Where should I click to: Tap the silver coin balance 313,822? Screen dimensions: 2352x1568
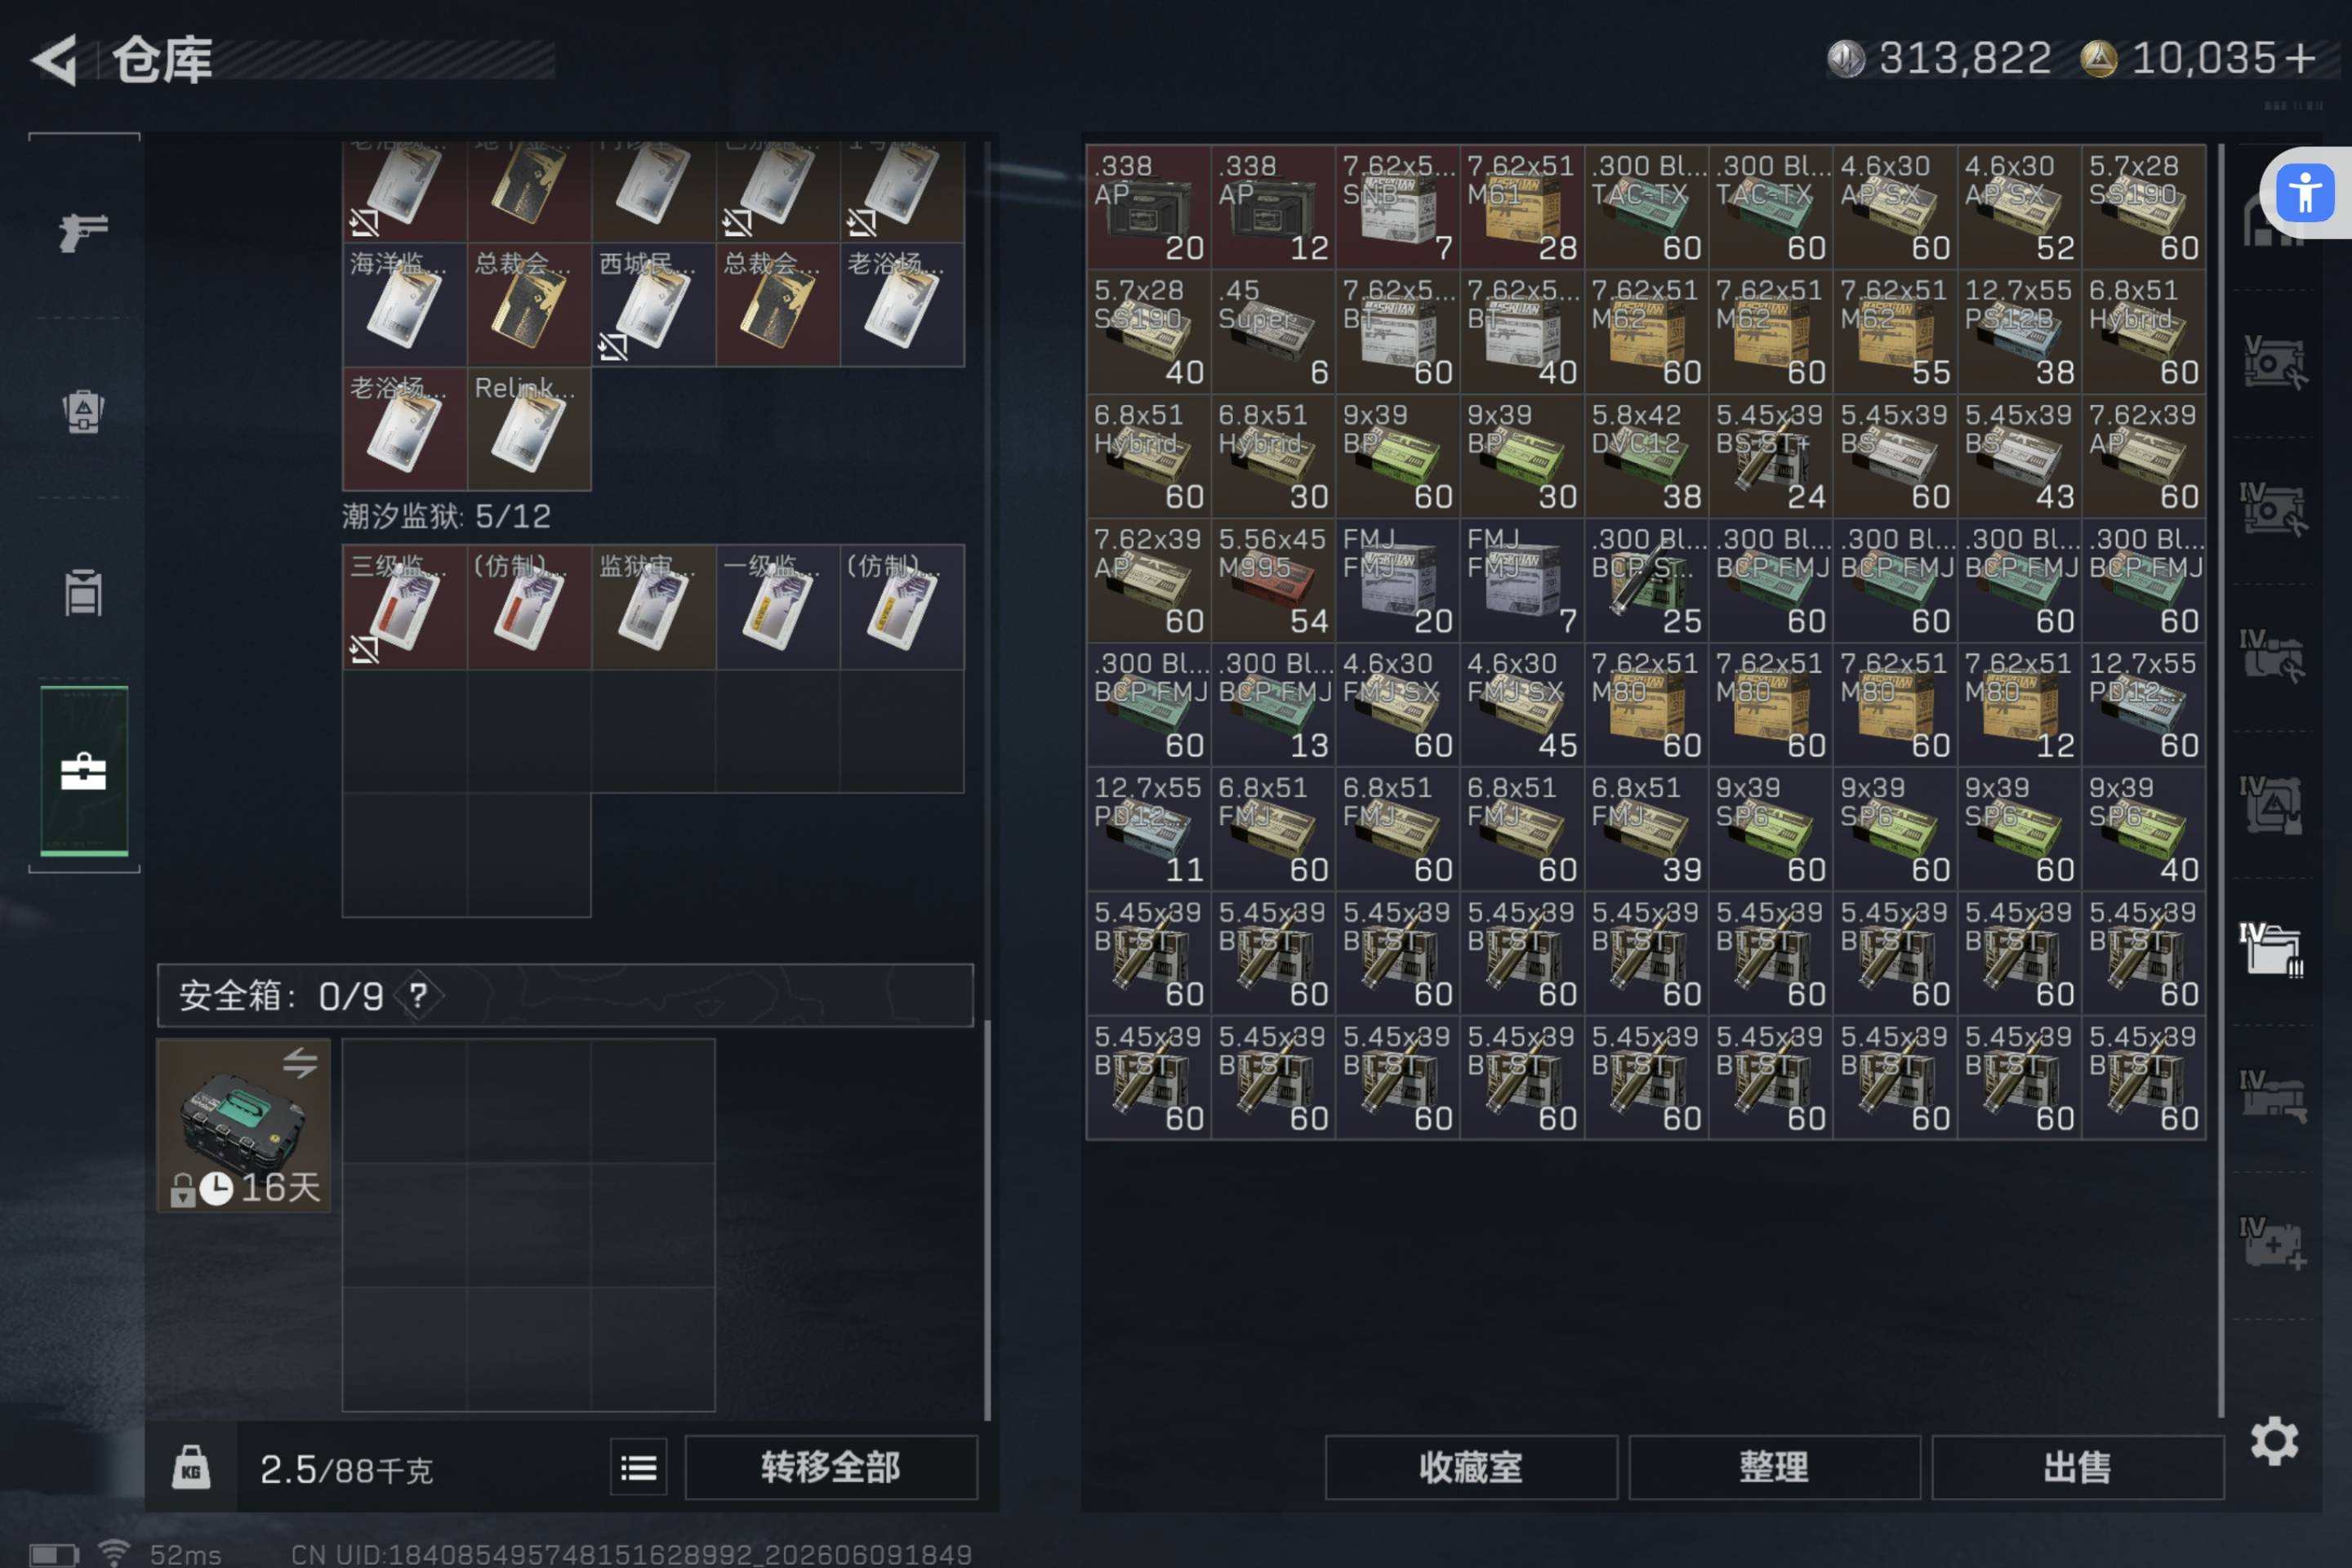point(1939,58)
